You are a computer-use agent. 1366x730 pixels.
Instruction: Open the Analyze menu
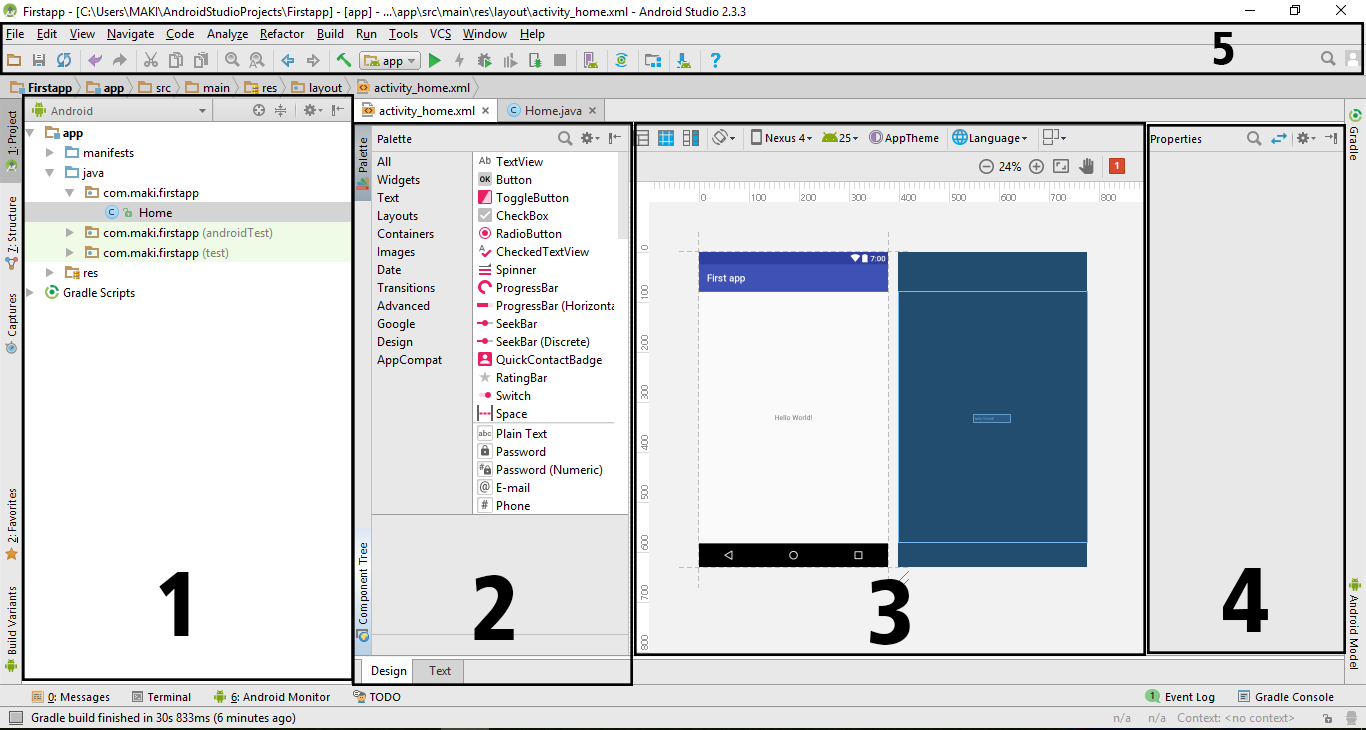(x=227, y=34)
